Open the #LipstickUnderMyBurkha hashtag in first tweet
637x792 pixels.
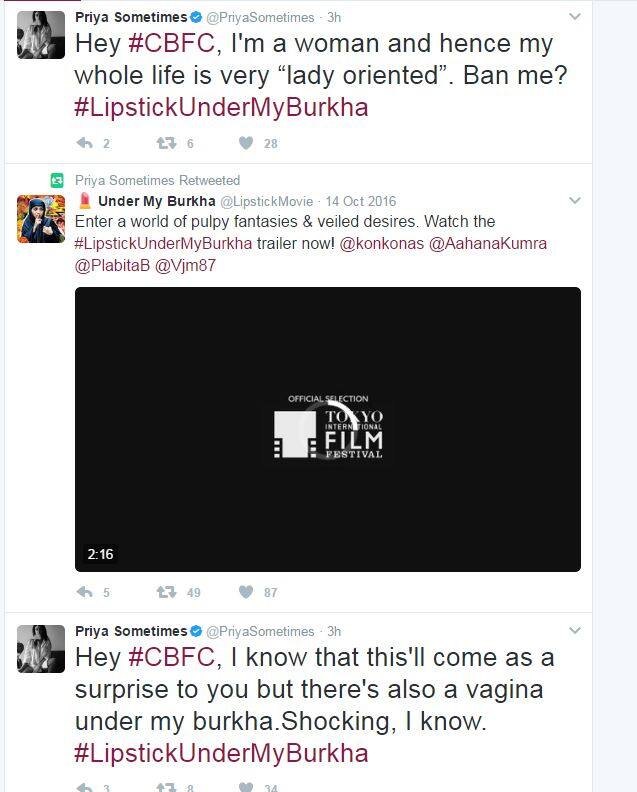[x=221, y=108]
